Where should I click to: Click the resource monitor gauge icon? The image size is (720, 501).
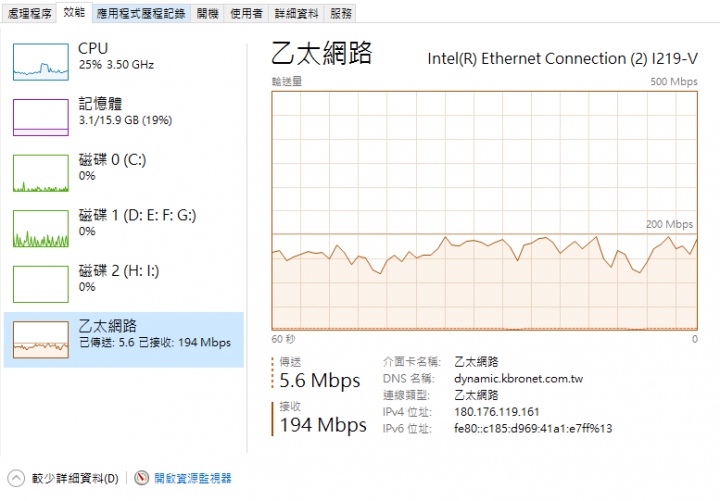pos(142,478)
